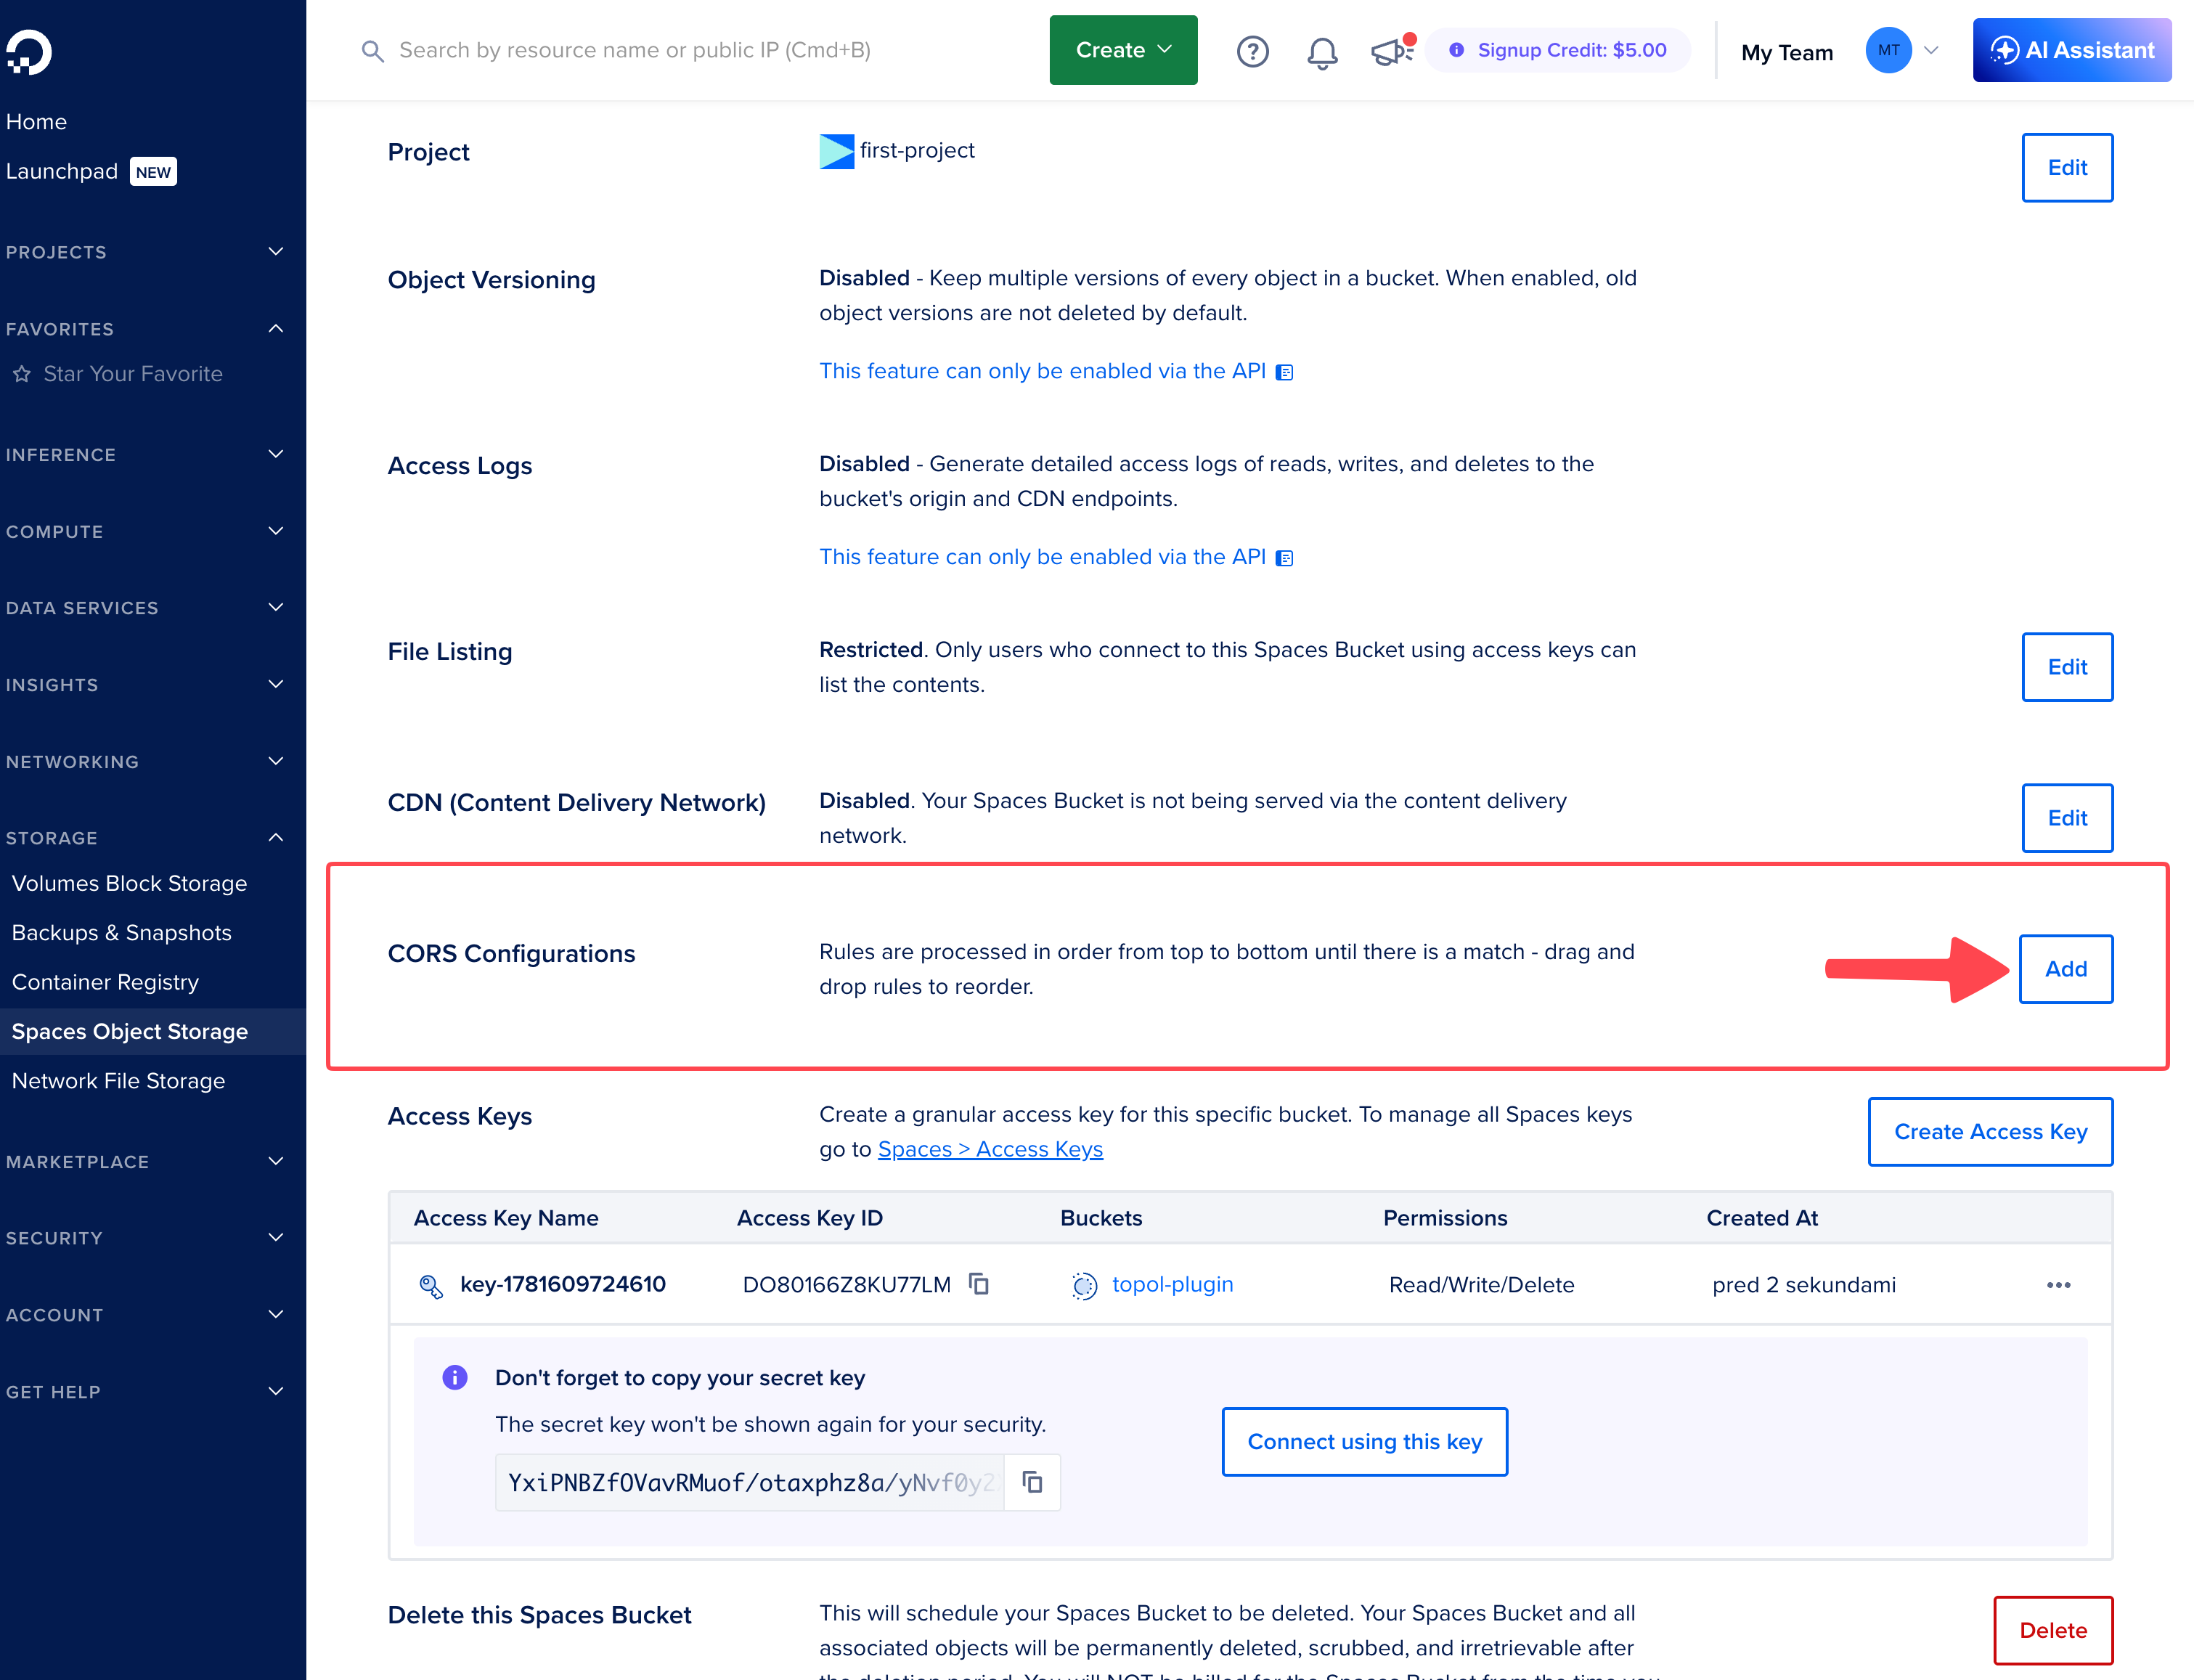The width and height of the screenshot is (2194, 1680).
Task: Expand the Security section
Action: [x=276, y=1237]
